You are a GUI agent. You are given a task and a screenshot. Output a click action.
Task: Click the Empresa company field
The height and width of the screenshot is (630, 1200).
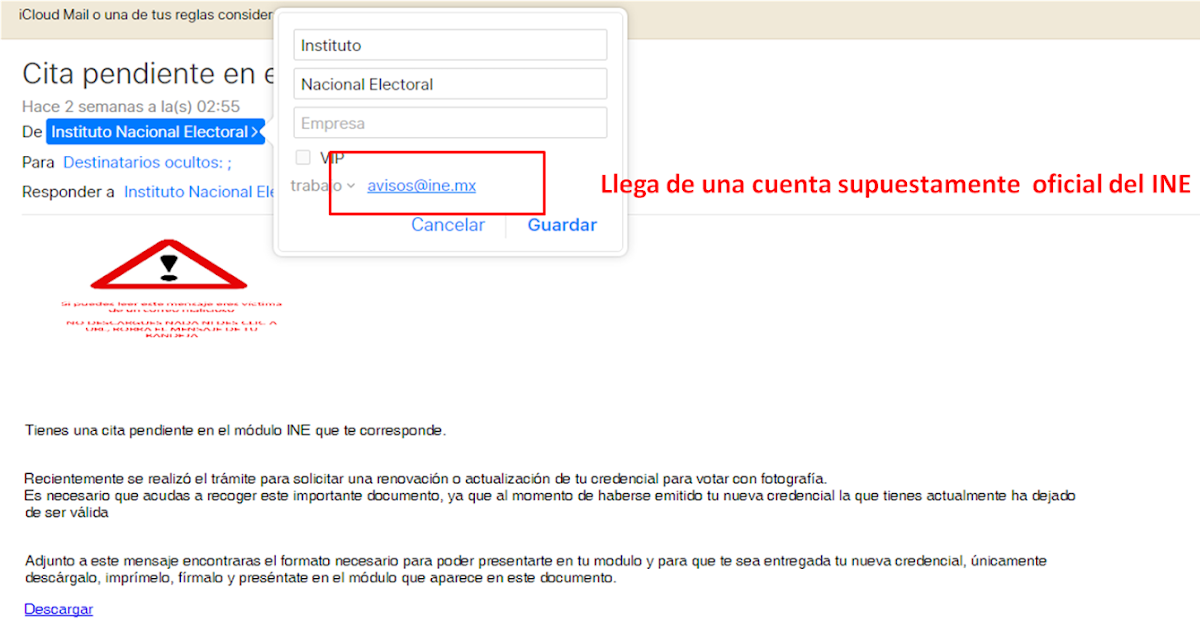[x=450, y=123]
